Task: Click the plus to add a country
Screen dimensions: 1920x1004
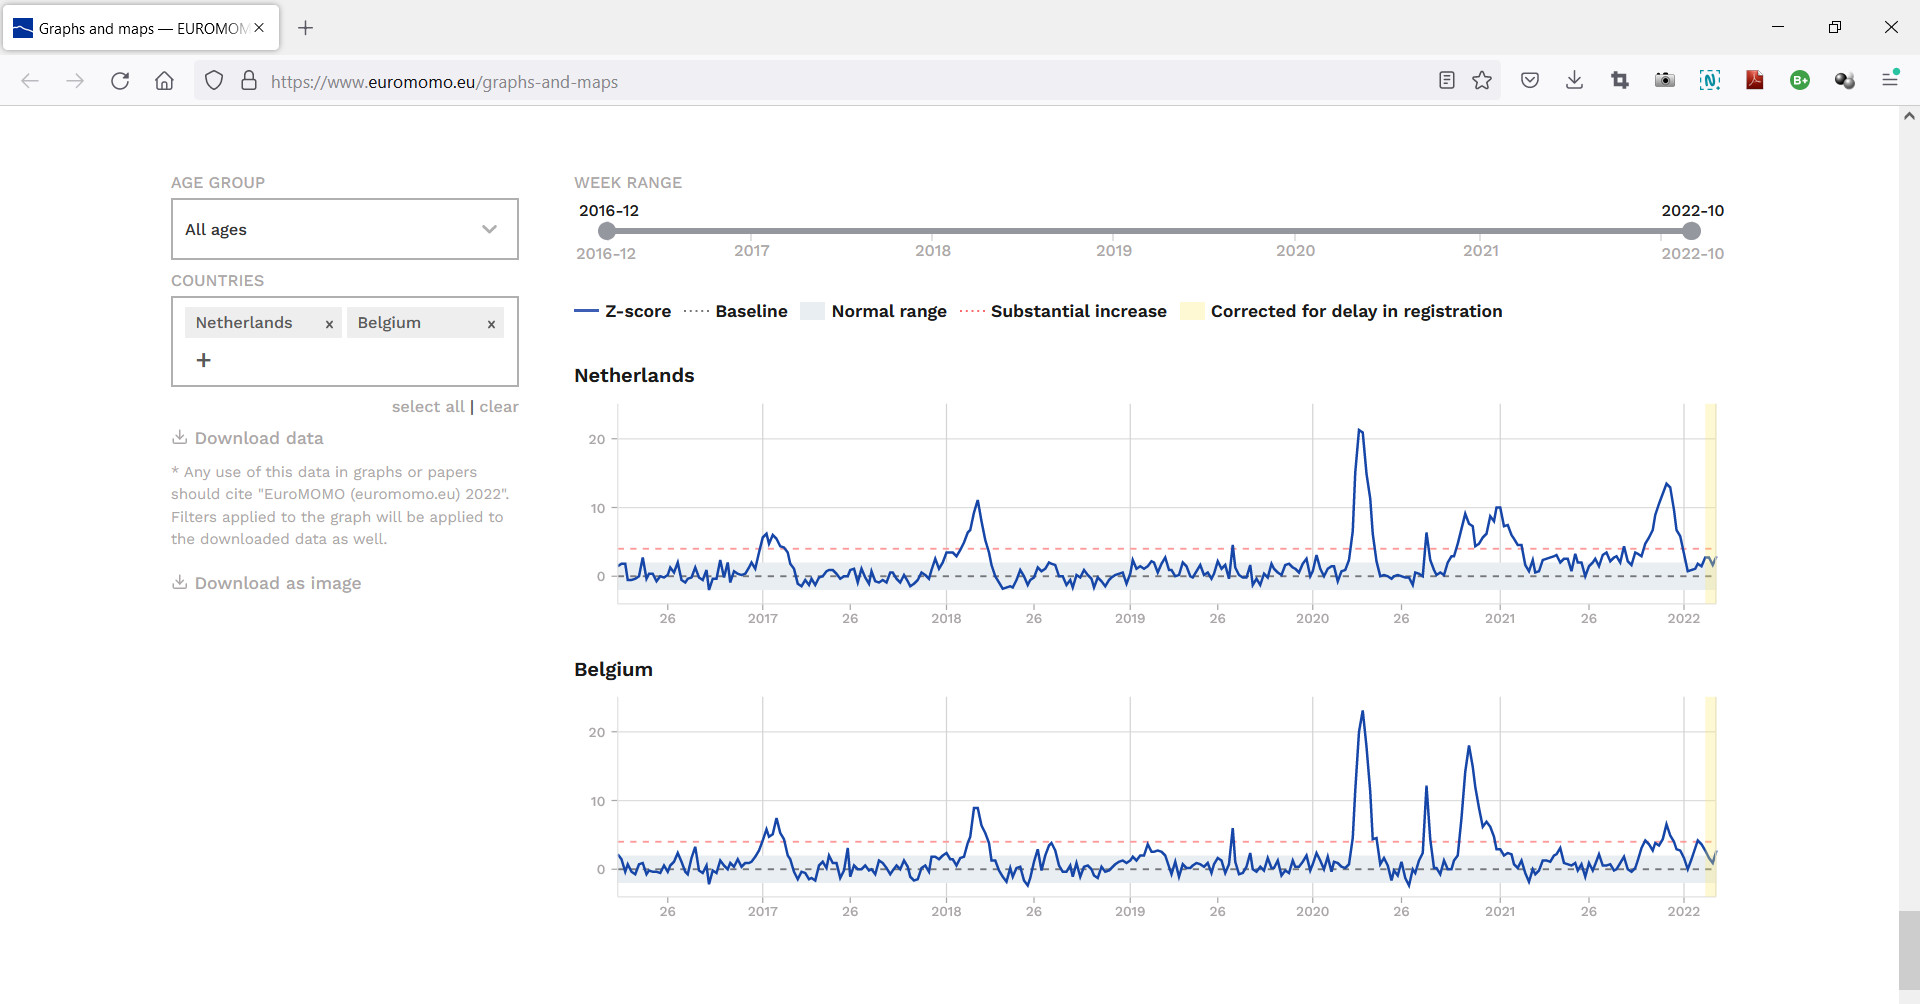Action: (204, 360)
